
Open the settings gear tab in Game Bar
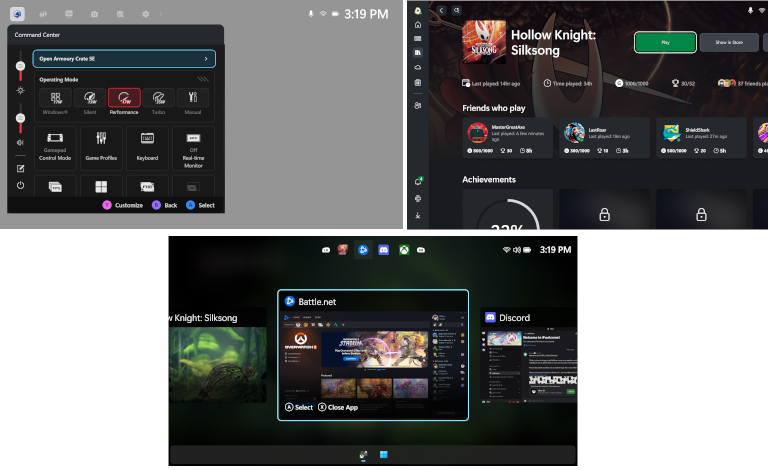coord(145,14)
